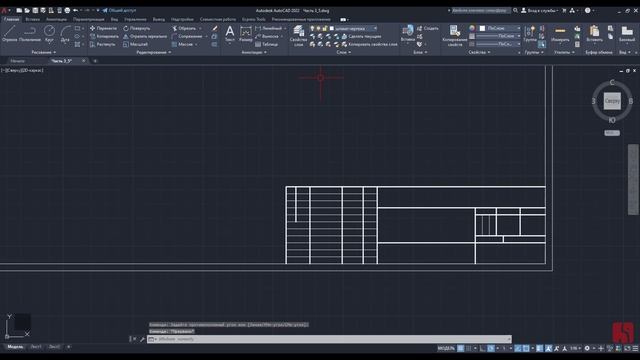Click the Plot (print) icon in quick access

tap(67, 11)
